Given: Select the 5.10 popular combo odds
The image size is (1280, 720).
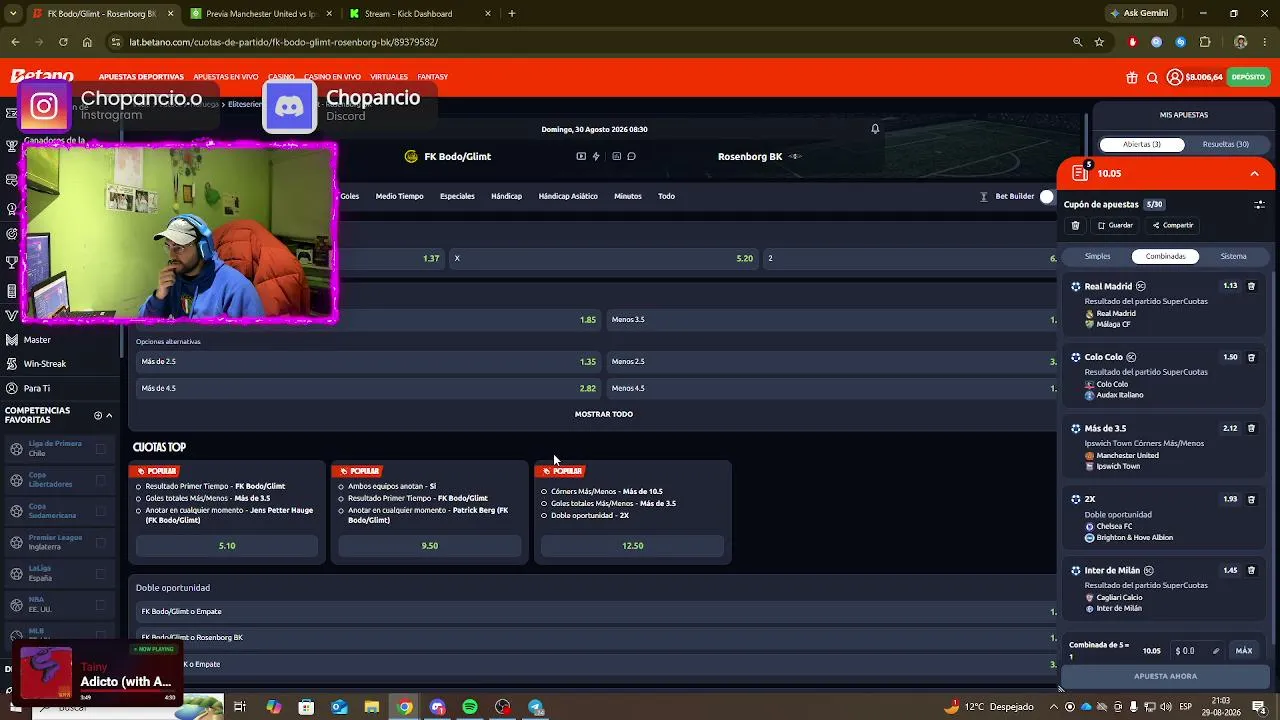Looking at the screenshot, I should coord(227,546).
